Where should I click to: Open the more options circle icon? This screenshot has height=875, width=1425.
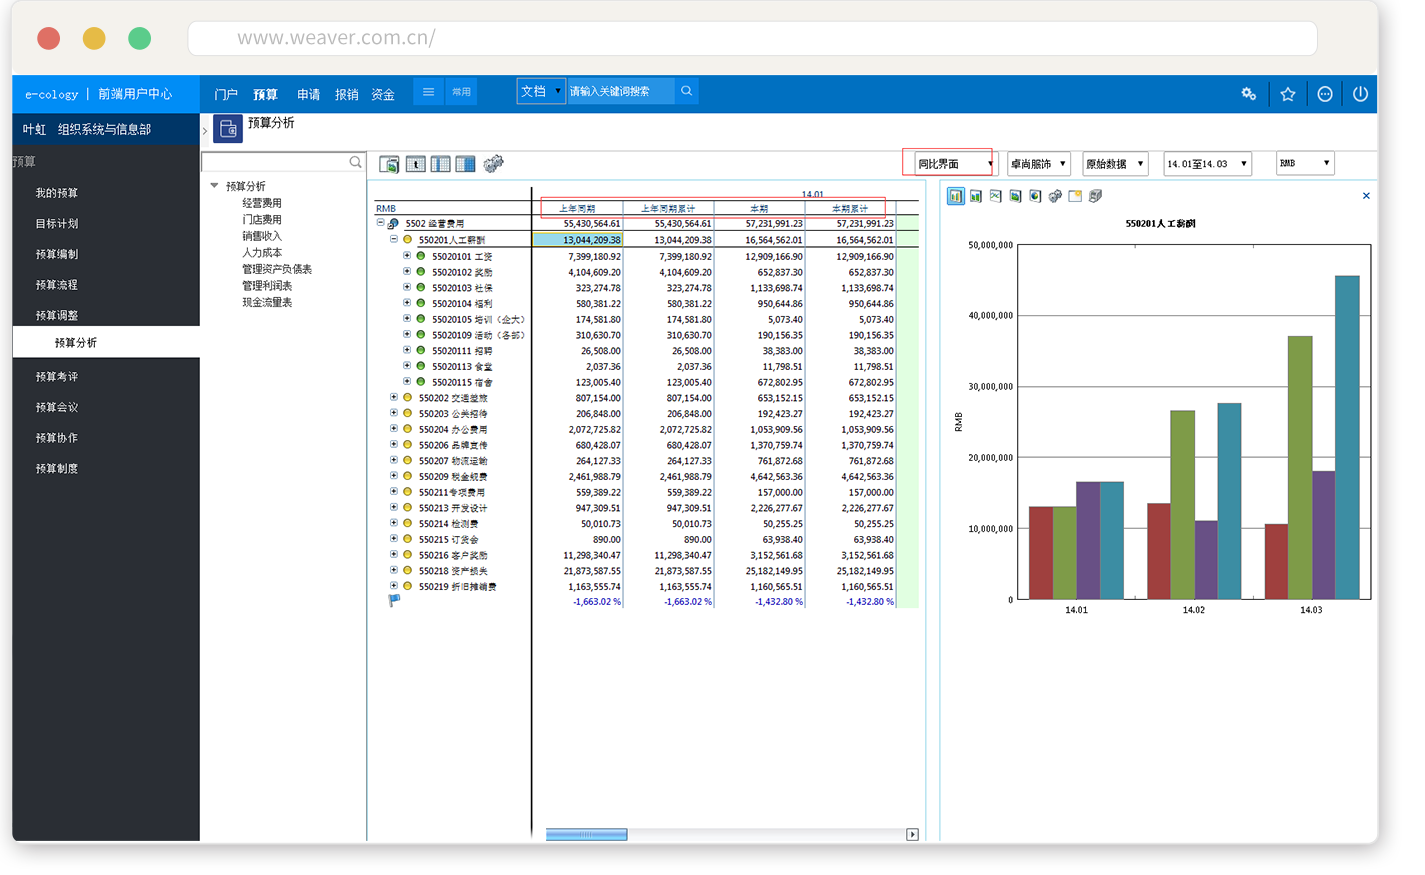coord(1325,94)
